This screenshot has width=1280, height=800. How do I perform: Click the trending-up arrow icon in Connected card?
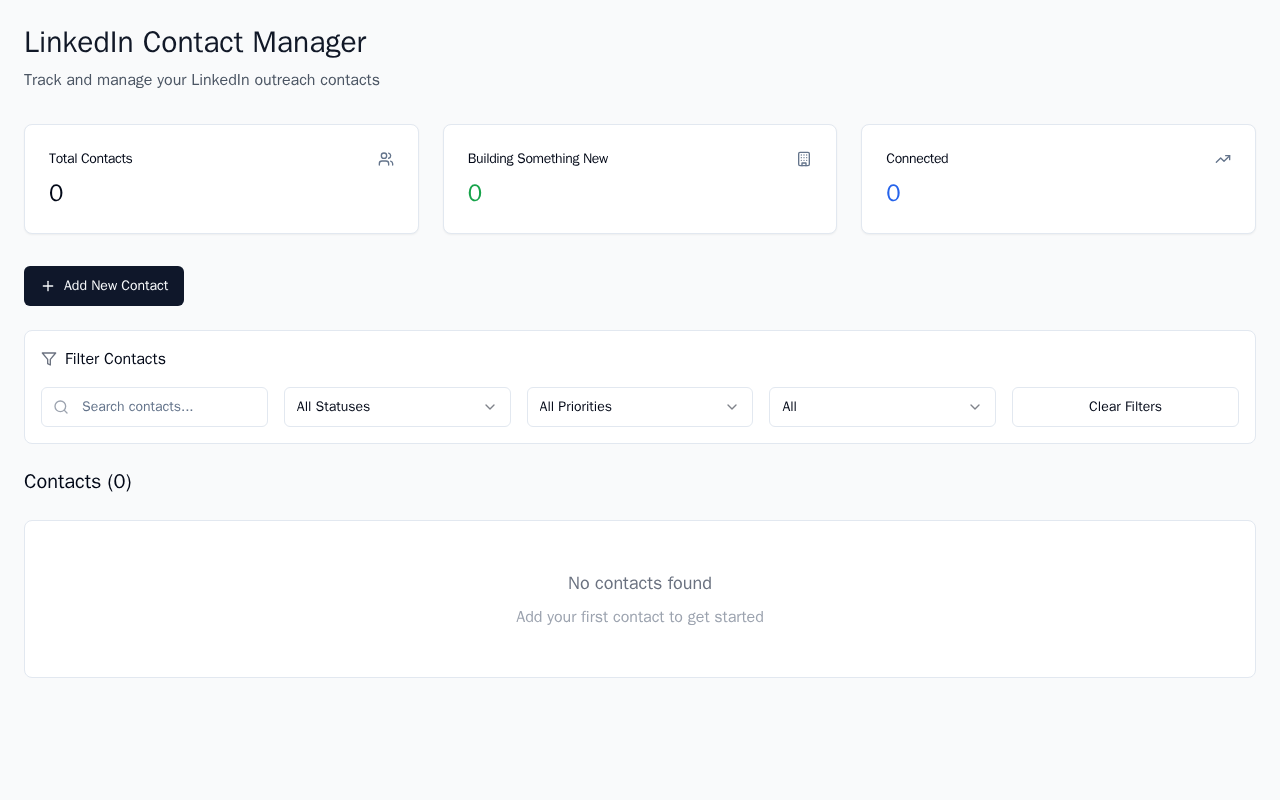point(1223,159)
